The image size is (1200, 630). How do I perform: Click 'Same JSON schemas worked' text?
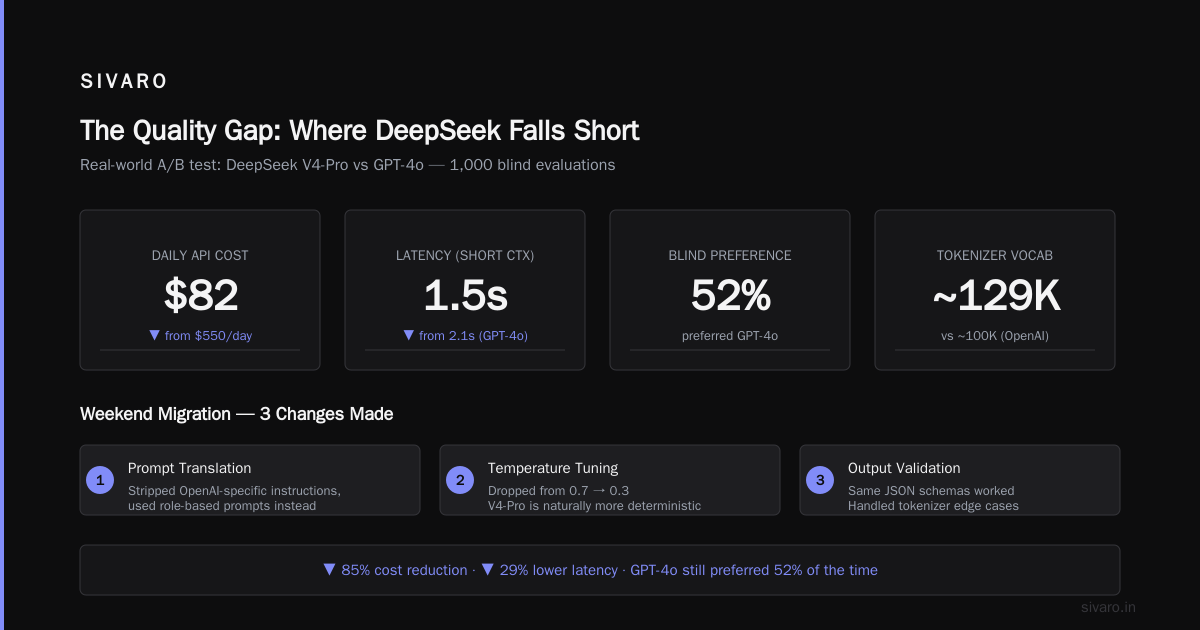pos(931,491)
